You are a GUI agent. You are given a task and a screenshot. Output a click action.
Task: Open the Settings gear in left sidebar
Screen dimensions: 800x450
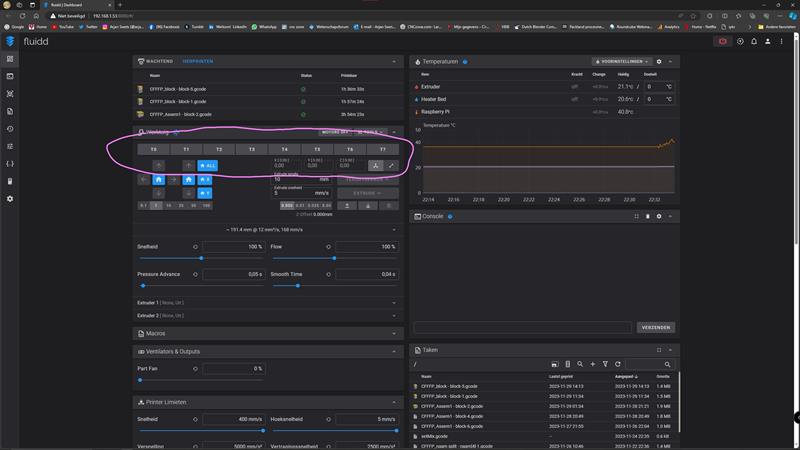pyautogui.click(x=10, y=199)
